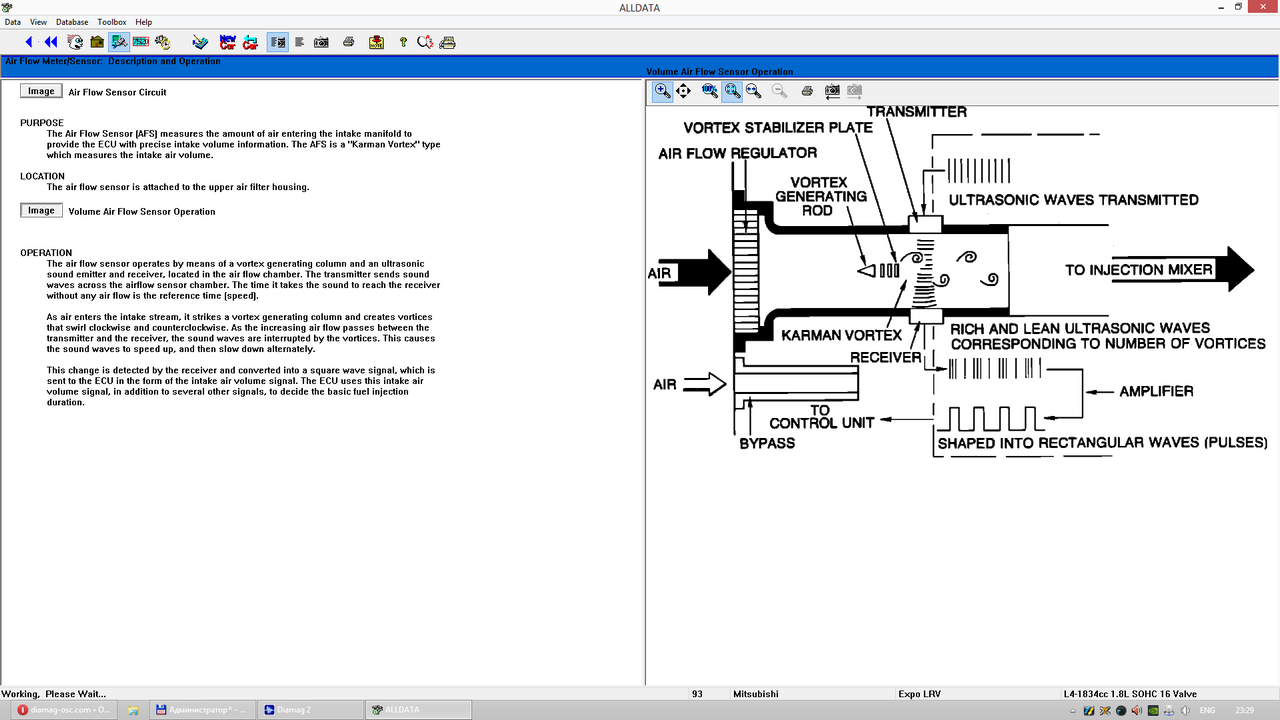This screenshot has width=1280, height=720.
Task: Open file explorer from the taskbar
Action: (x=133, y=710)
